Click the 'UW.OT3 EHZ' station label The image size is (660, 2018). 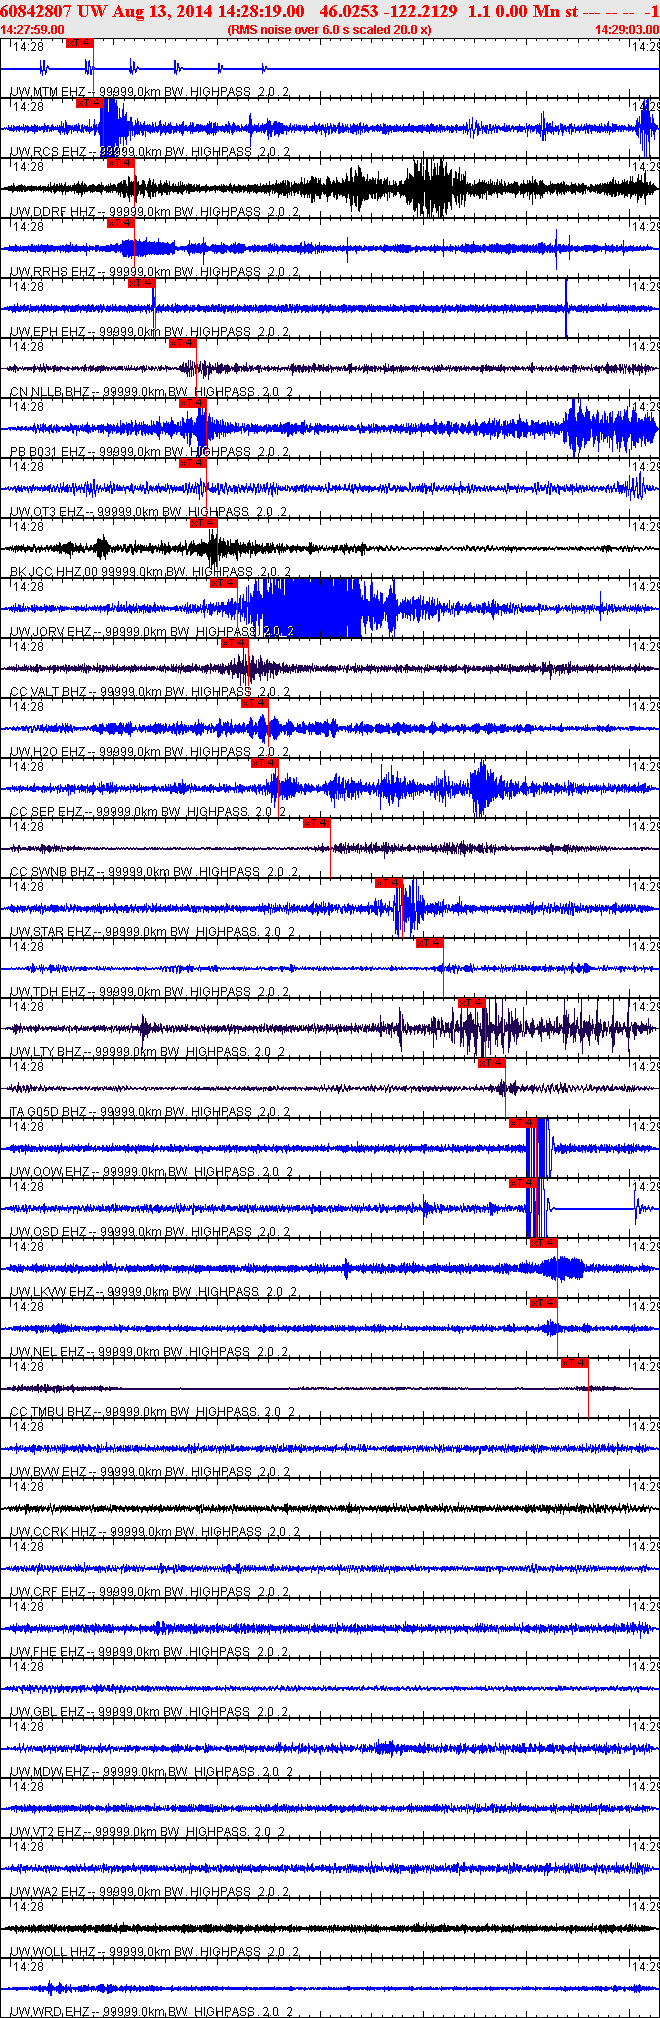click(x=46, y=511)
